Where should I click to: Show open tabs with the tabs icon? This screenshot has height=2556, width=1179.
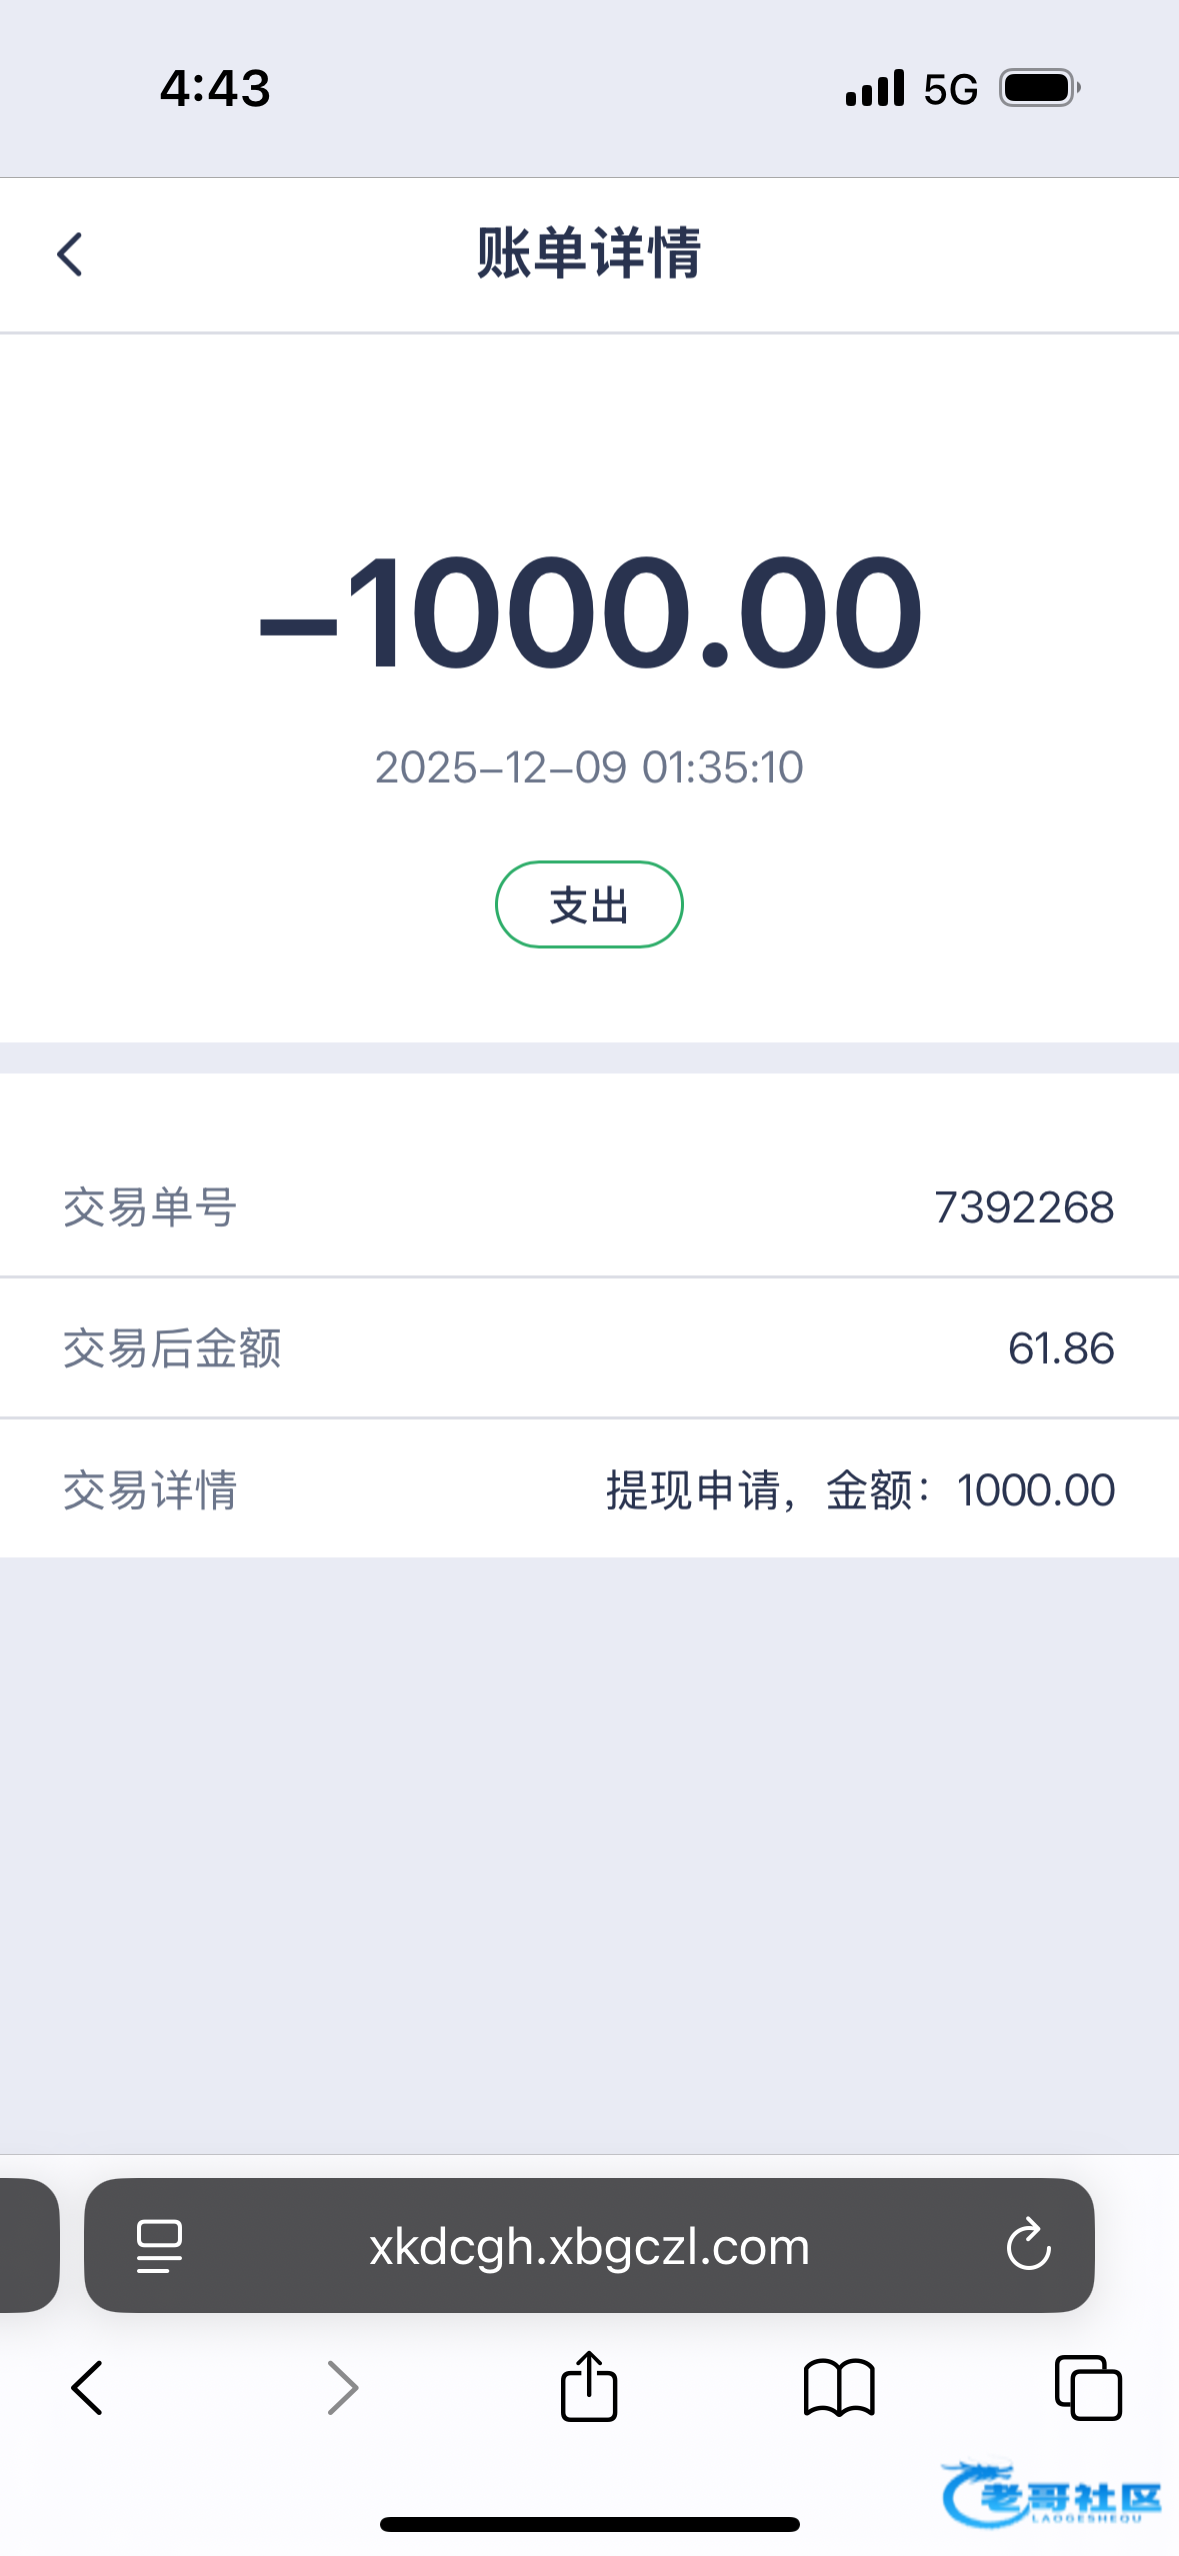click(1088, 2388)
